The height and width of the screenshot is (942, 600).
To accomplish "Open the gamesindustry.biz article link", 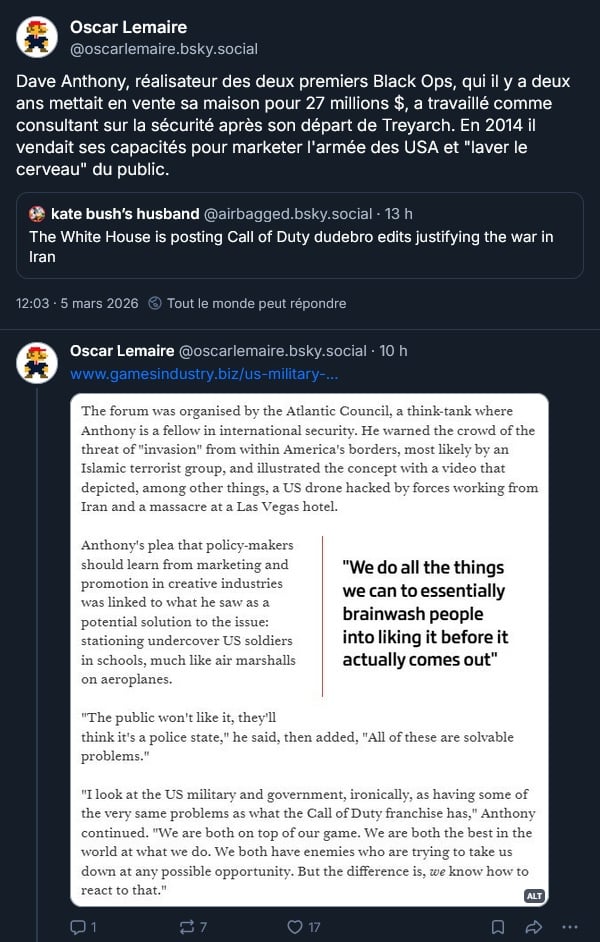I will coord(204,374).
